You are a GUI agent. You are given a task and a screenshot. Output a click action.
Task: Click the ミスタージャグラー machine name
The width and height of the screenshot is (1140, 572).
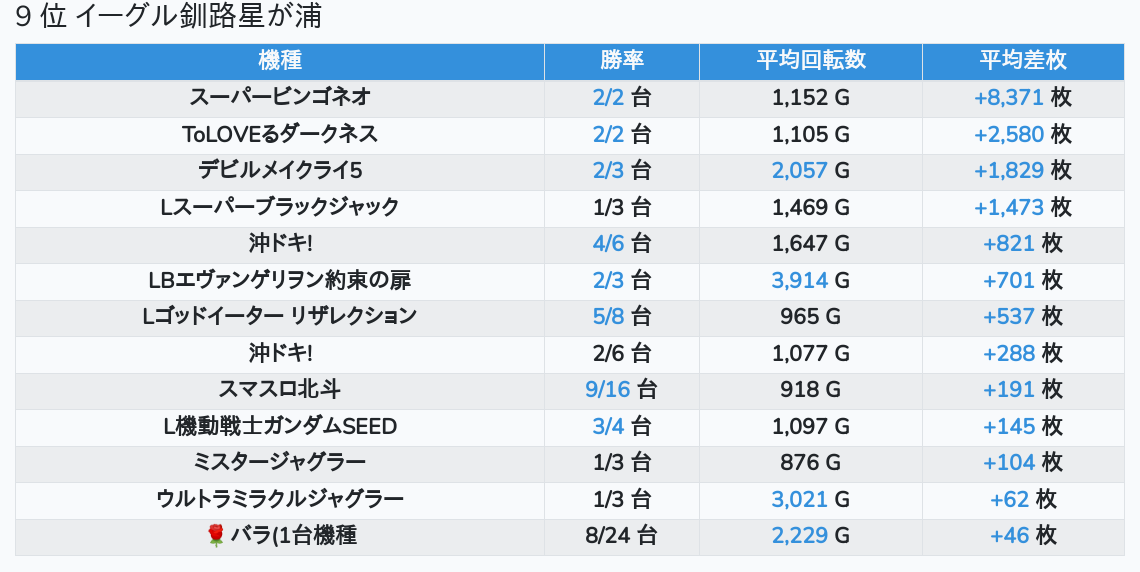(x=280, y=462)
